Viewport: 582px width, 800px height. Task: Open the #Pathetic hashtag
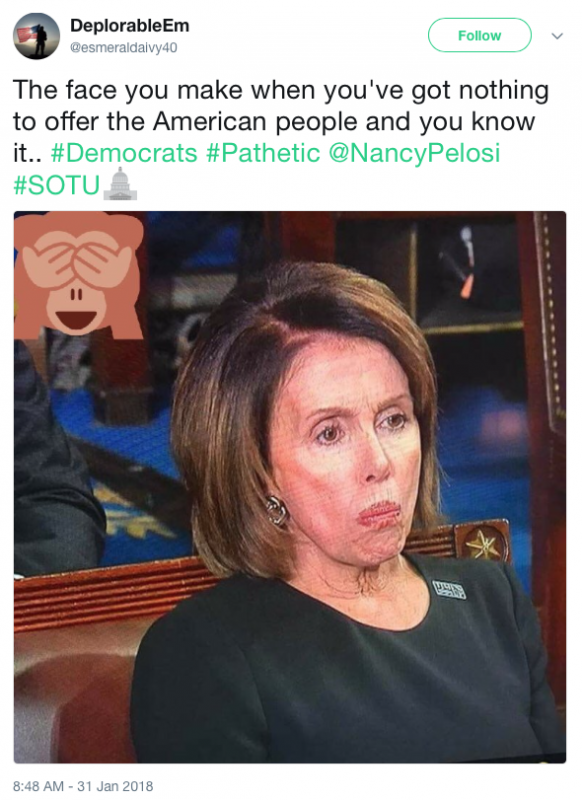click(263, 153)
